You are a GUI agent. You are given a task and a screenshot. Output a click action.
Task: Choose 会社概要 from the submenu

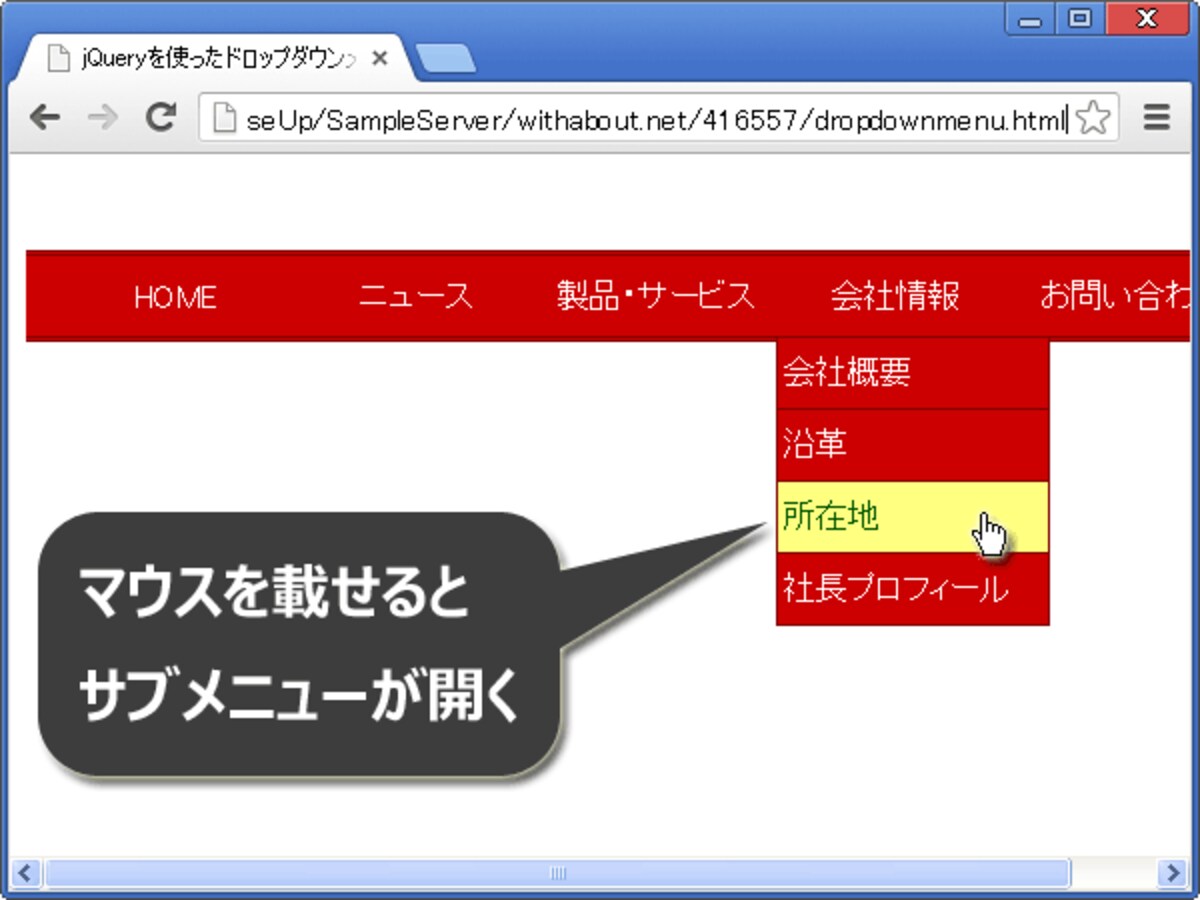pyautogui.click(x=913, y=374)
